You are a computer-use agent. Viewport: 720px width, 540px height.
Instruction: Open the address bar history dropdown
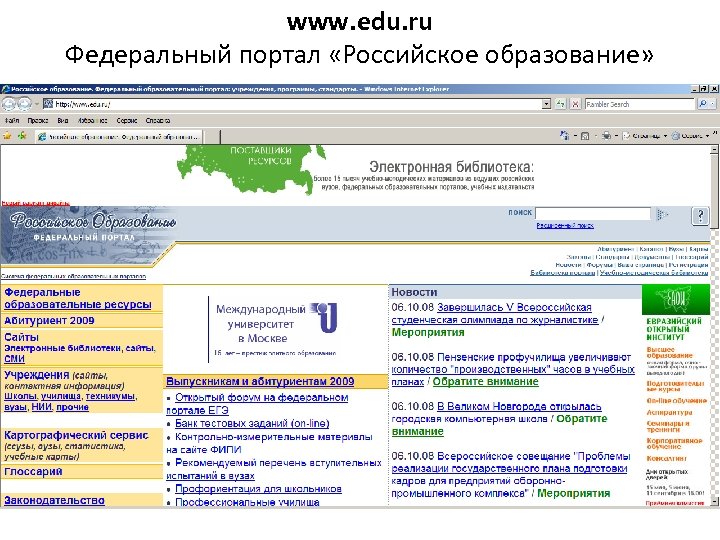point(546,104)
